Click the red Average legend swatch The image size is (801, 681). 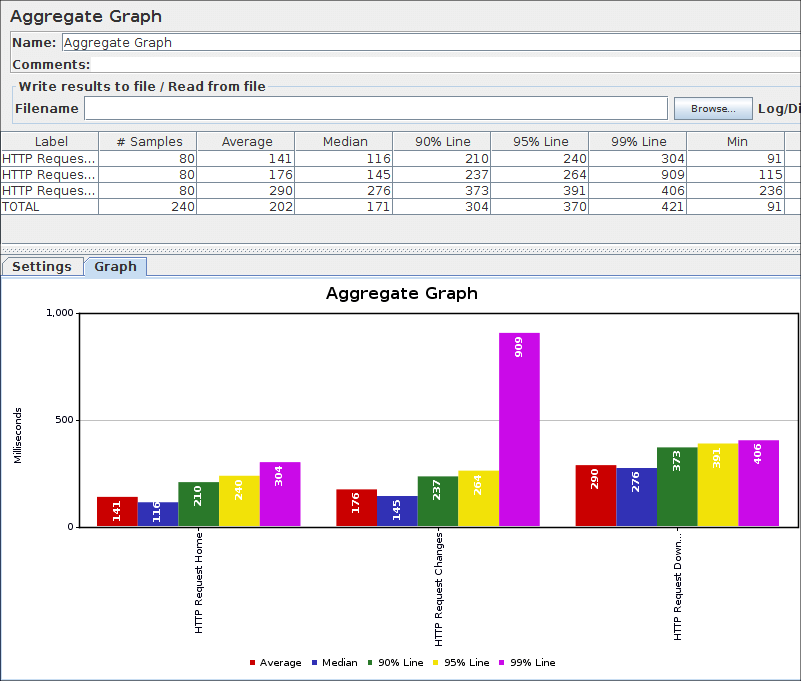coord(252,663)
